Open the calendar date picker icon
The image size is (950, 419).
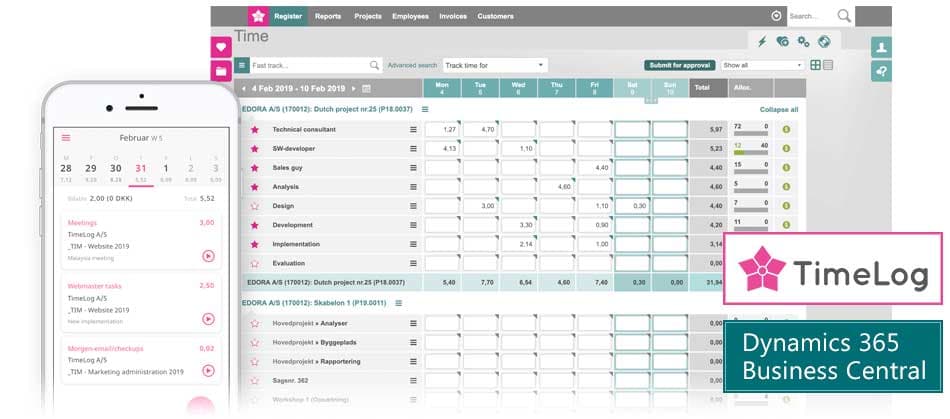(x=367, y=88)
